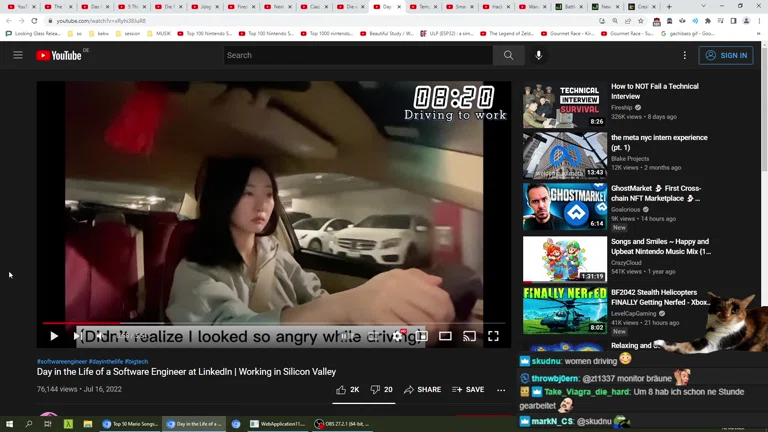The width and height of the screenshot is (768, 432).
Task: Open the three-dot menu below the video
Action: pos(501,390)
